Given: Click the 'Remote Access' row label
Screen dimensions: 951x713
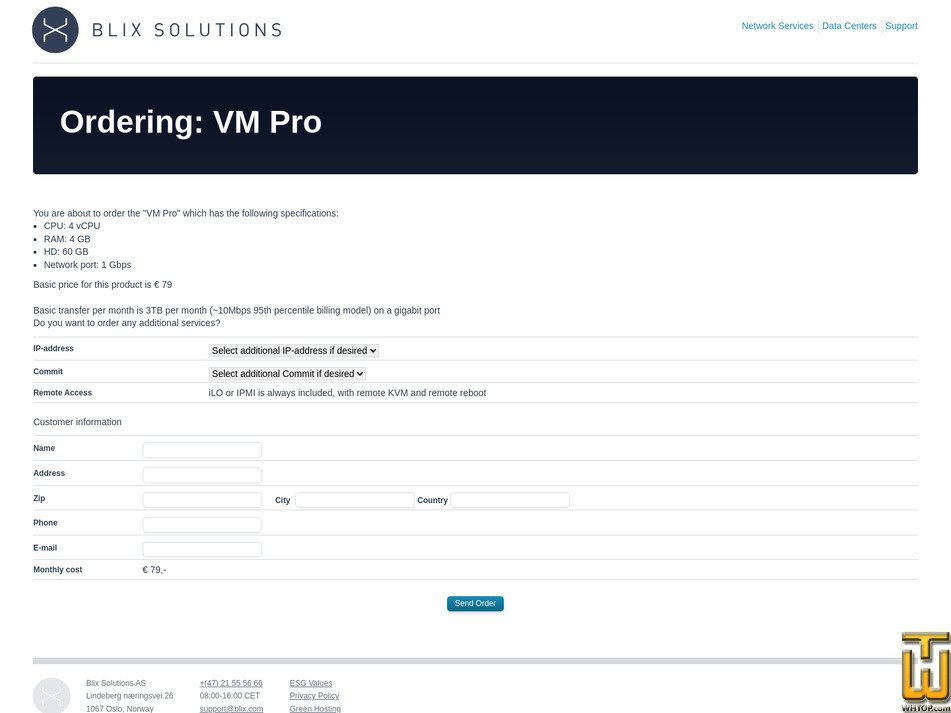Looking at the screenshot, I should (x=62, y=393).
